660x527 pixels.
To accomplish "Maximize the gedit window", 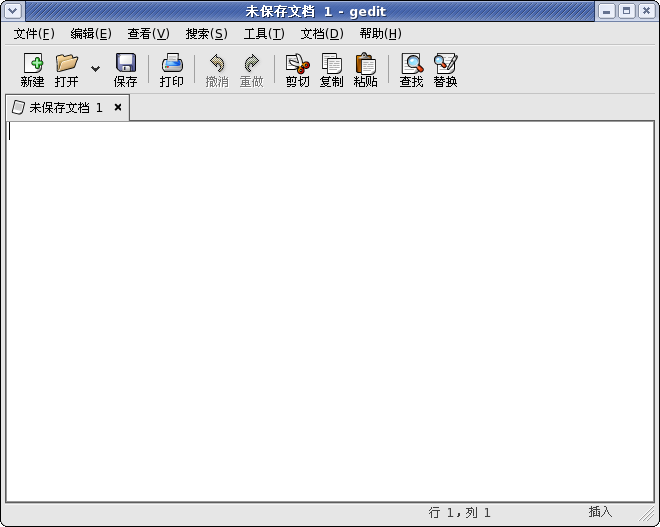I will (626, 11).
